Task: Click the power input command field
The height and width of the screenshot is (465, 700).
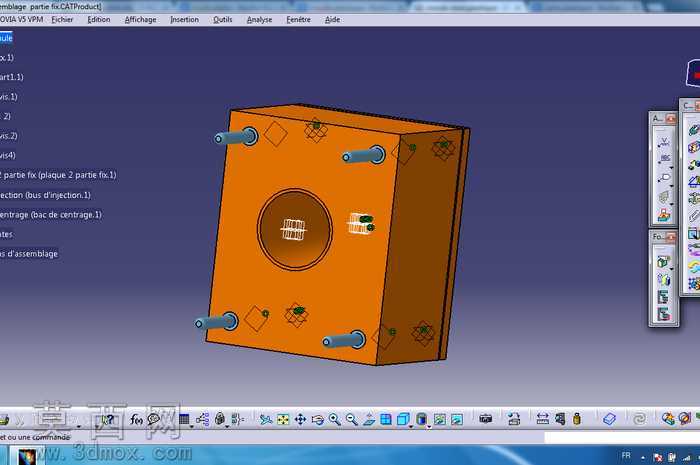Action: tap(622, 437)
